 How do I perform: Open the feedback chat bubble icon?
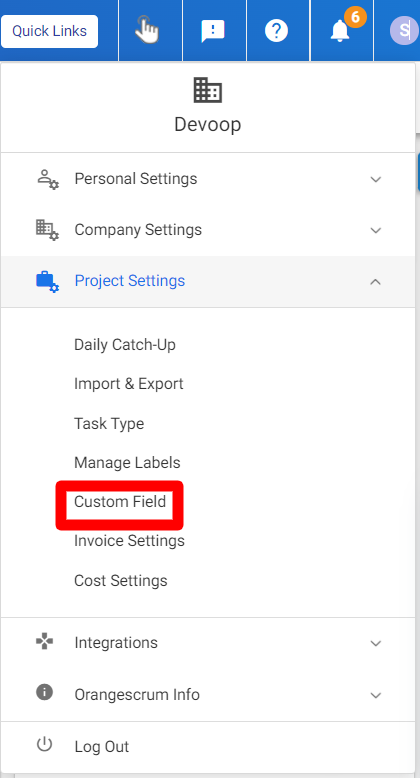point(213,31)
